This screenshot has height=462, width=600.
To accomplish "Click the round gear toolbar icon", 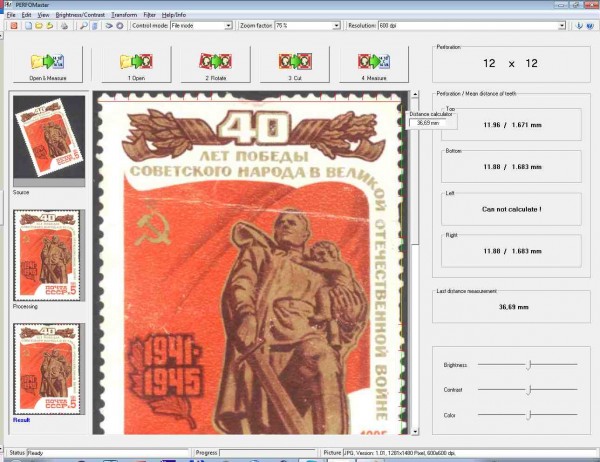I will (120, 26).
